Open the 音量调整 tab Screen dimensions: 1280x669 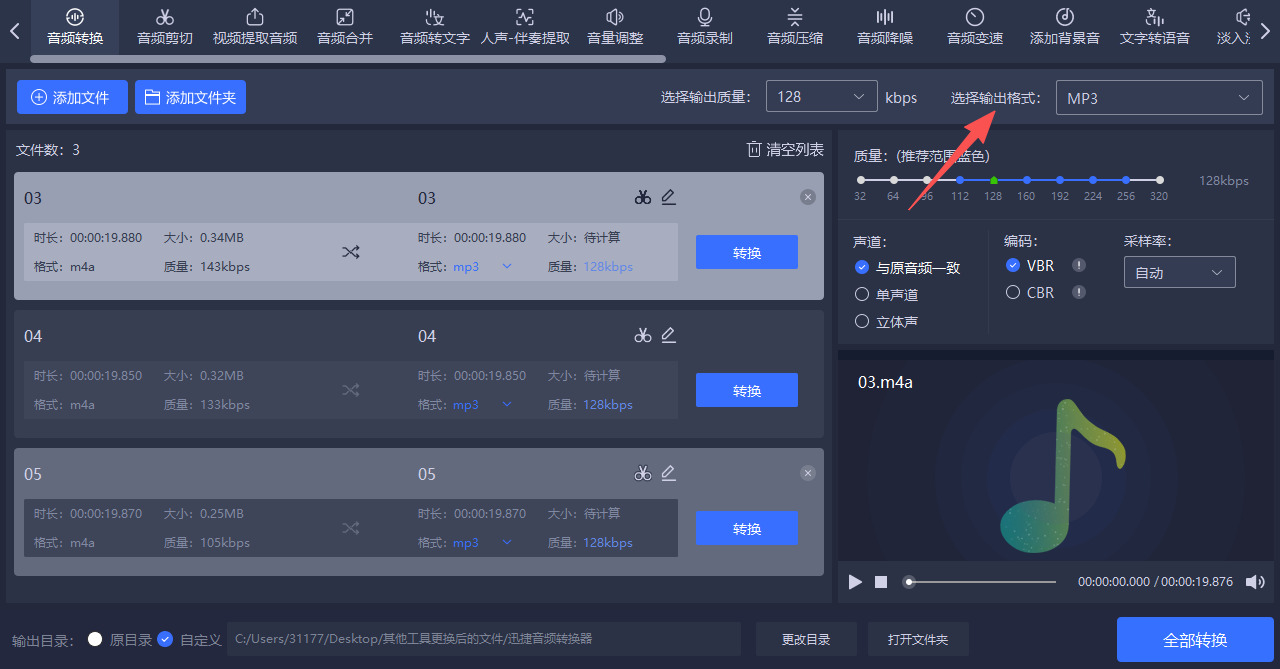tap(615, 27)
